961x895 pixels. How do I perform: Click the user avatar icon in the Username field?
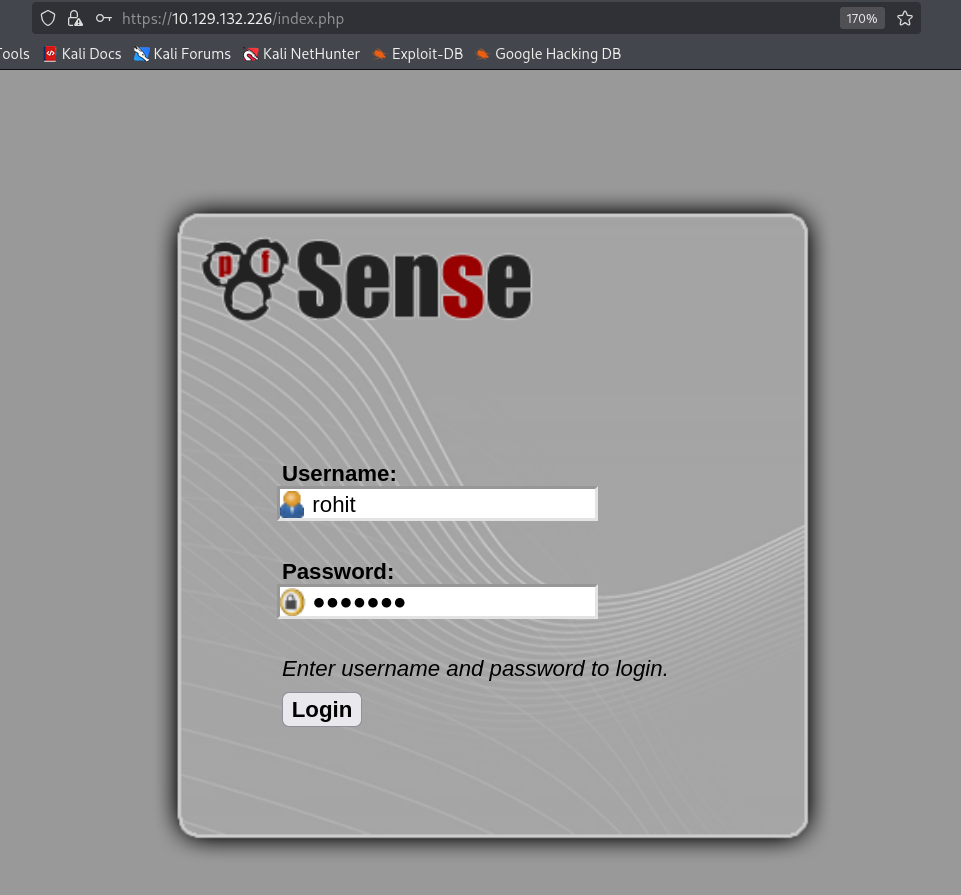tap(292, 504)
